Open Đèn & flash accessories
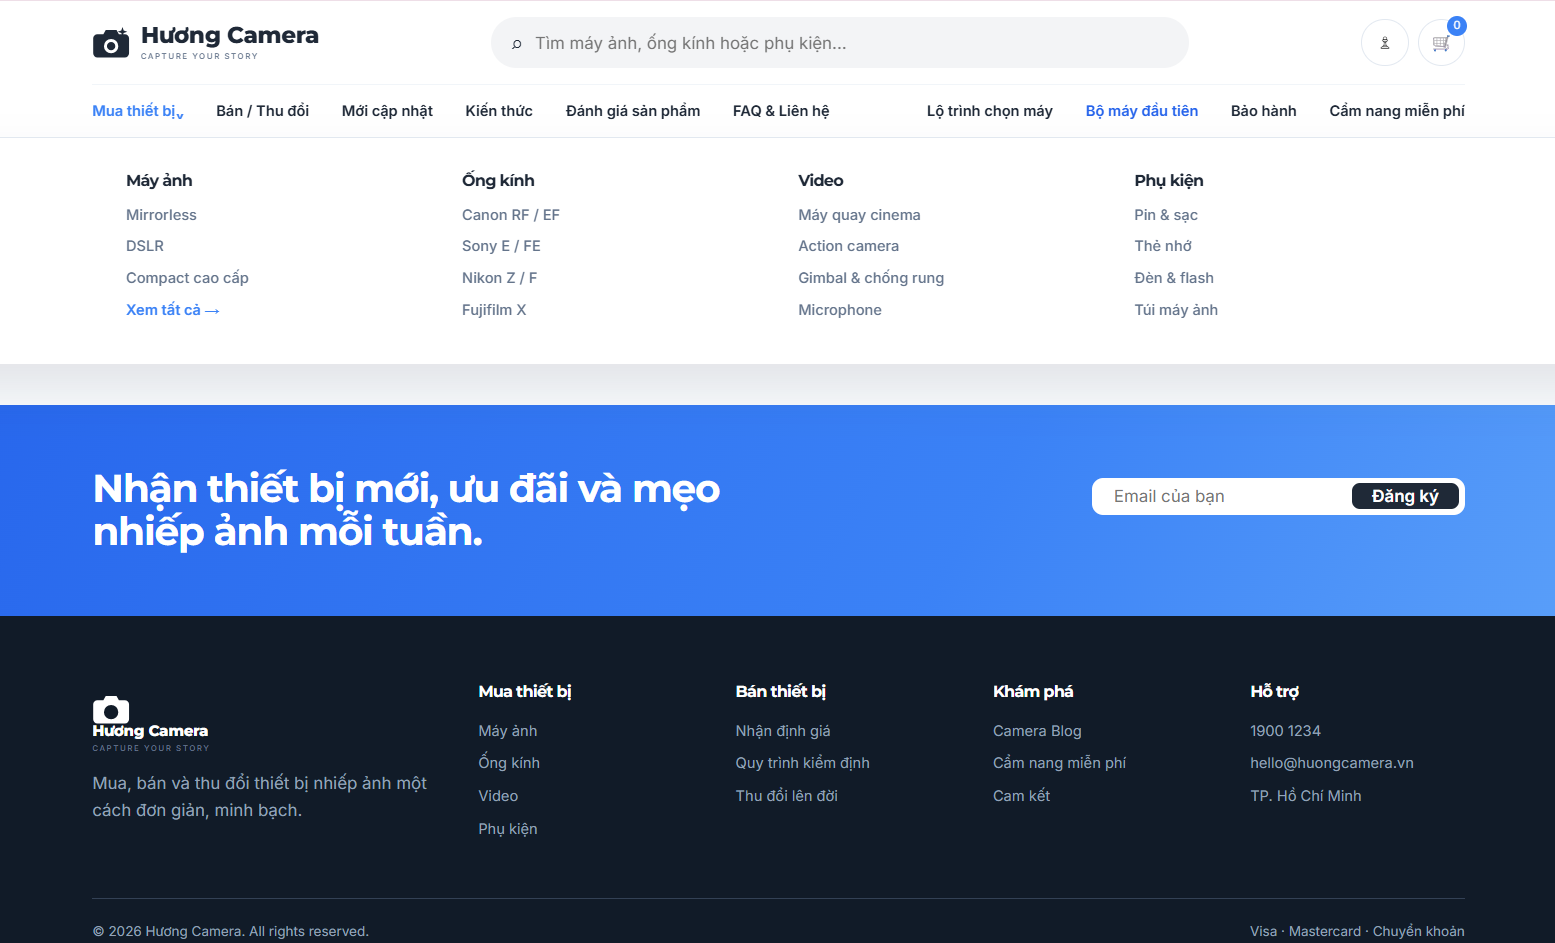Screen dimensions: 1555x943 pos(1174,278)
